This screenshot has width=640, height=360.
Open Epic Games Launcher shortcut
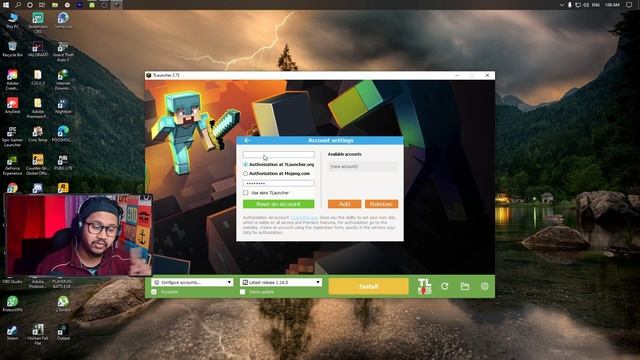(13, 137)
